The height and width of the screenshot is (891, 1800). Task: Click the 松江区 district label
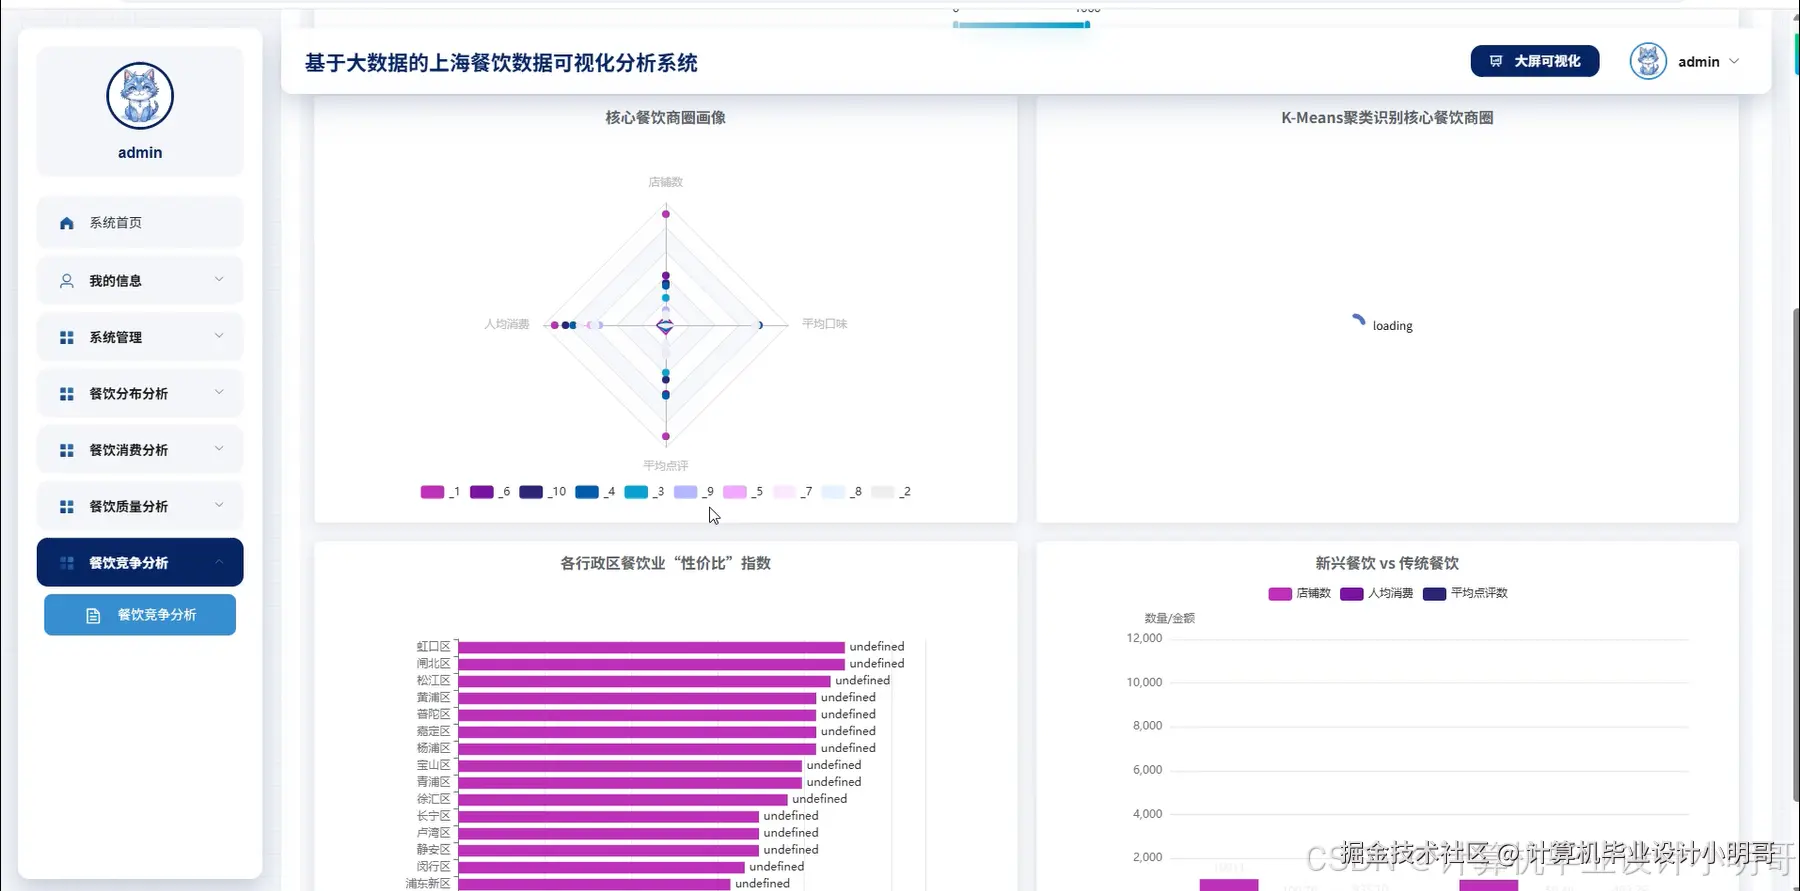tap(434, 681)
